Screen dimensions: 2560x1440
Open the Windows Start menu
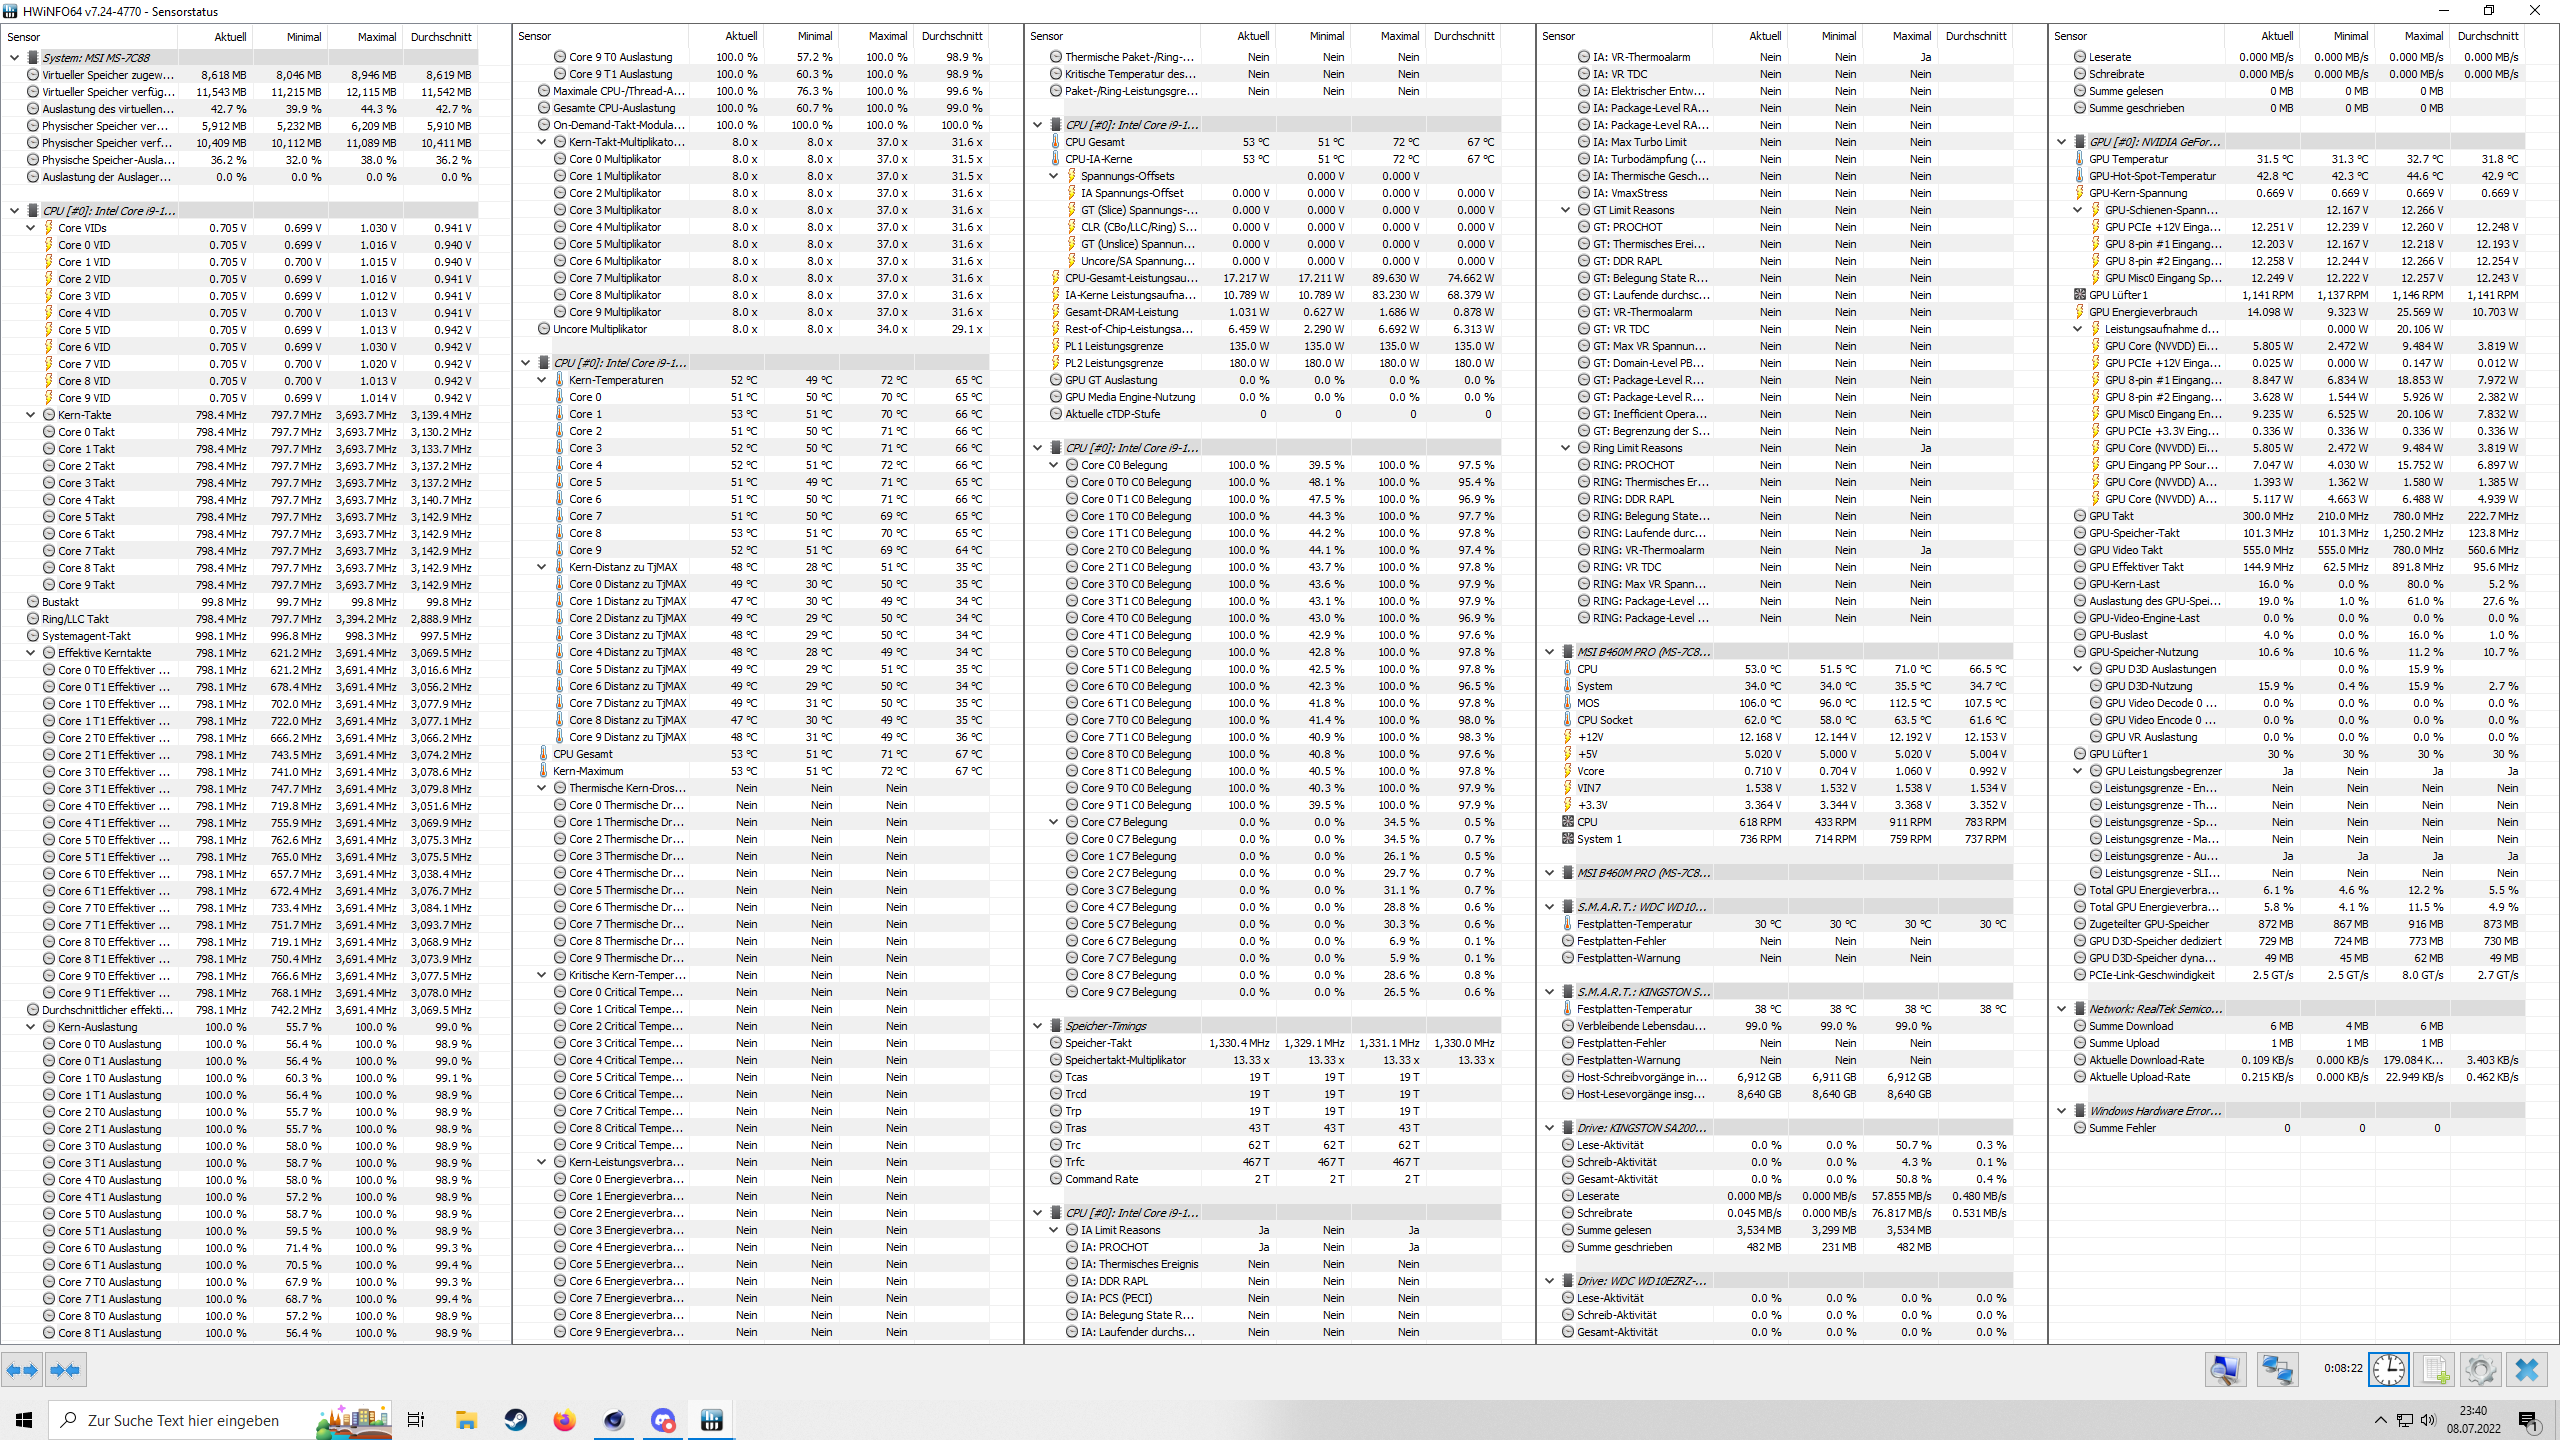(x=23, y=1420)
